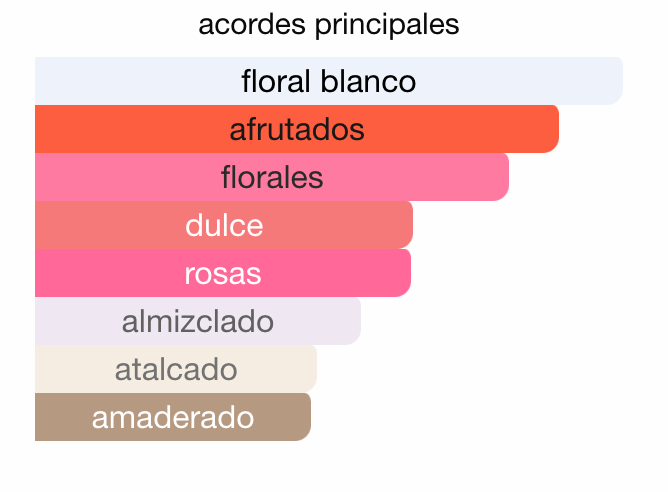
Task: Select the almizclado accord bar
Action: [x=70, y=321]
